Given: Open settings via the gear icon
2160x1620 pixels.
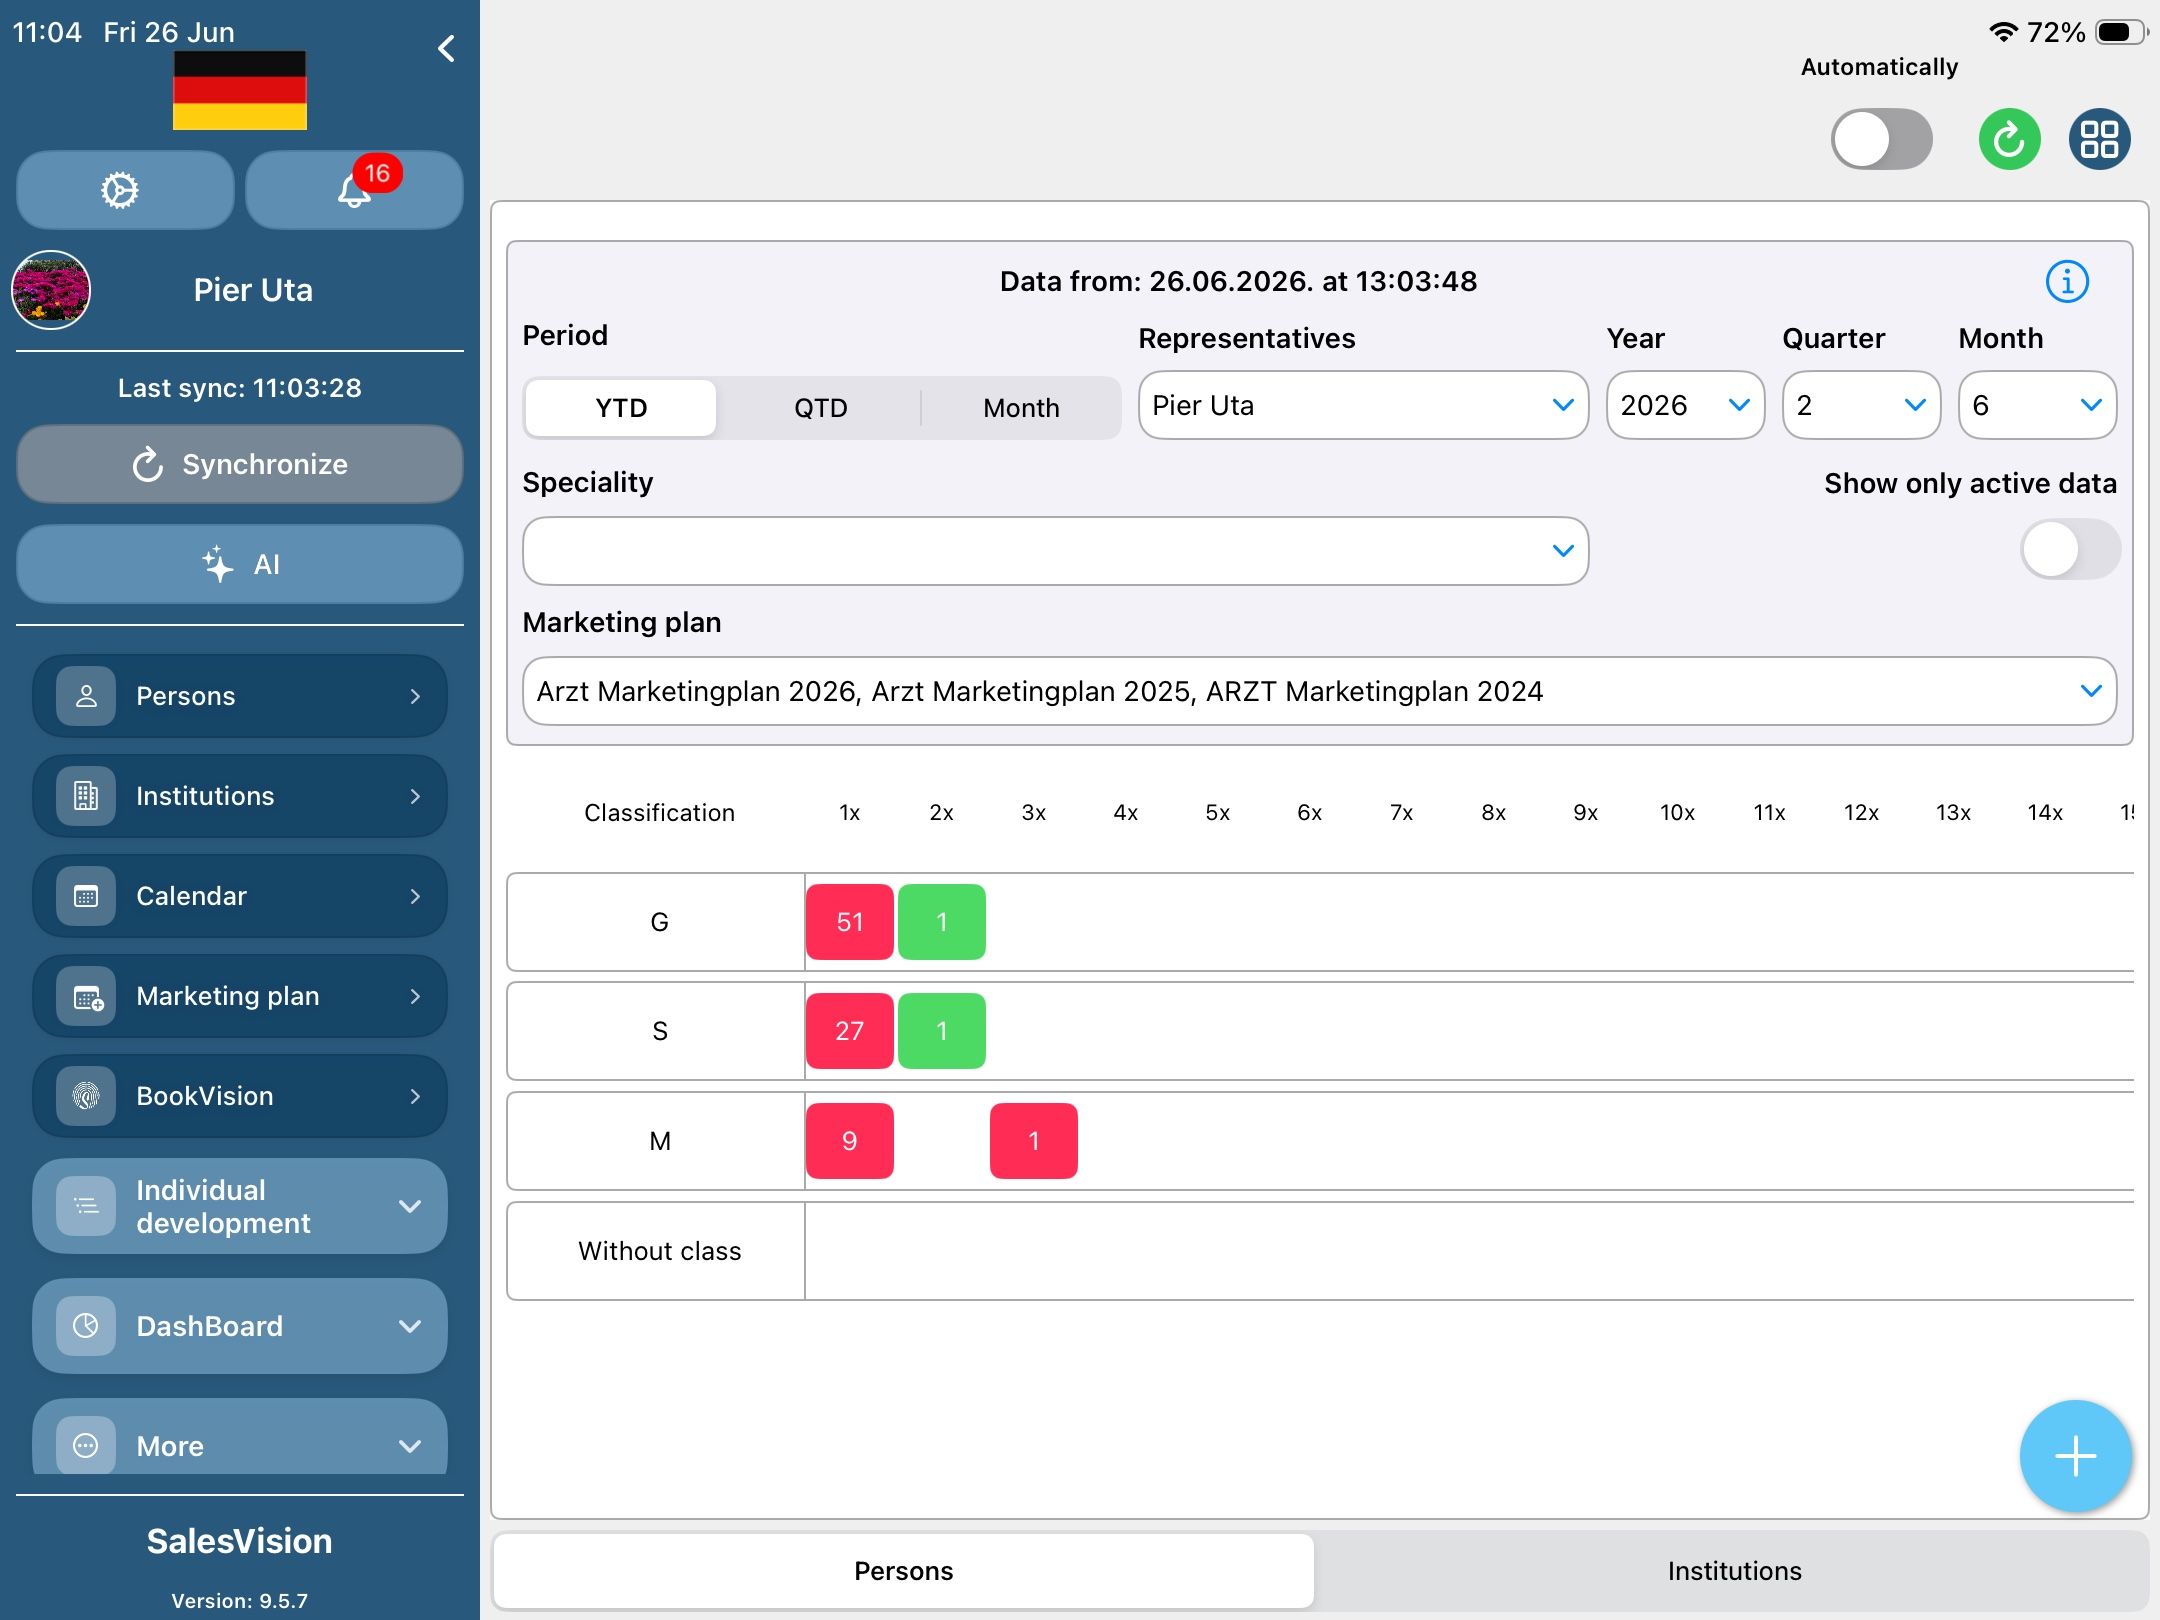Looking at the screenshot, I should (x=125, y=190).
